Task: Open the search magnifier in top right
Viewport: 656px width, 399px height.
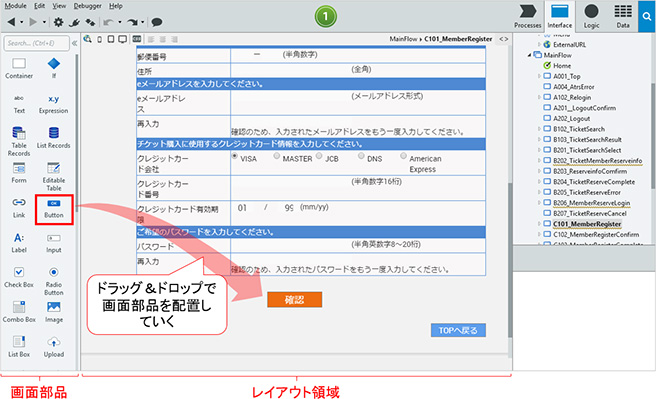Action: click(x=647, y=16)
